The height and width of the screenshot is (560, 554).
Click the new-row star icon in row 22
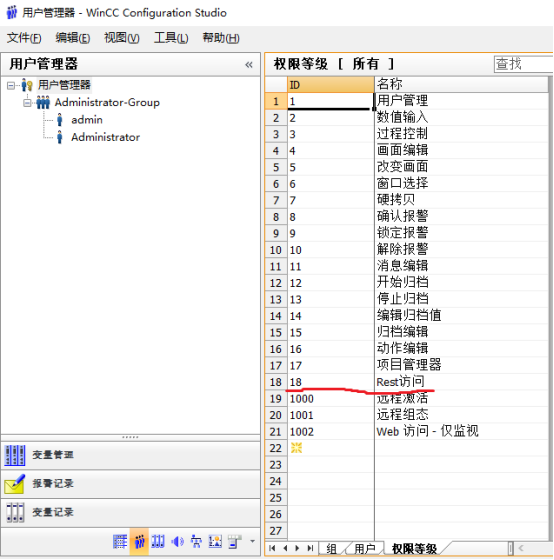[296, 448]
